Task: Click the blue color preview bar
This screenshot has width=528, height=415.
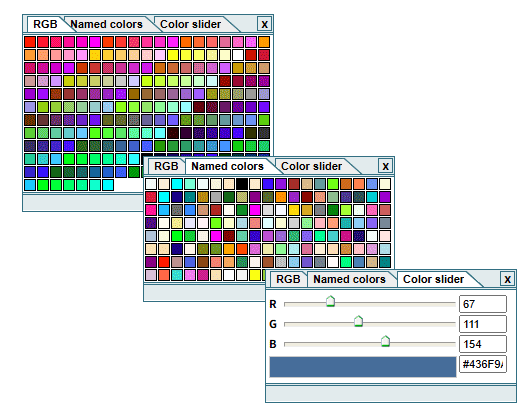Action: click(363, 367)
